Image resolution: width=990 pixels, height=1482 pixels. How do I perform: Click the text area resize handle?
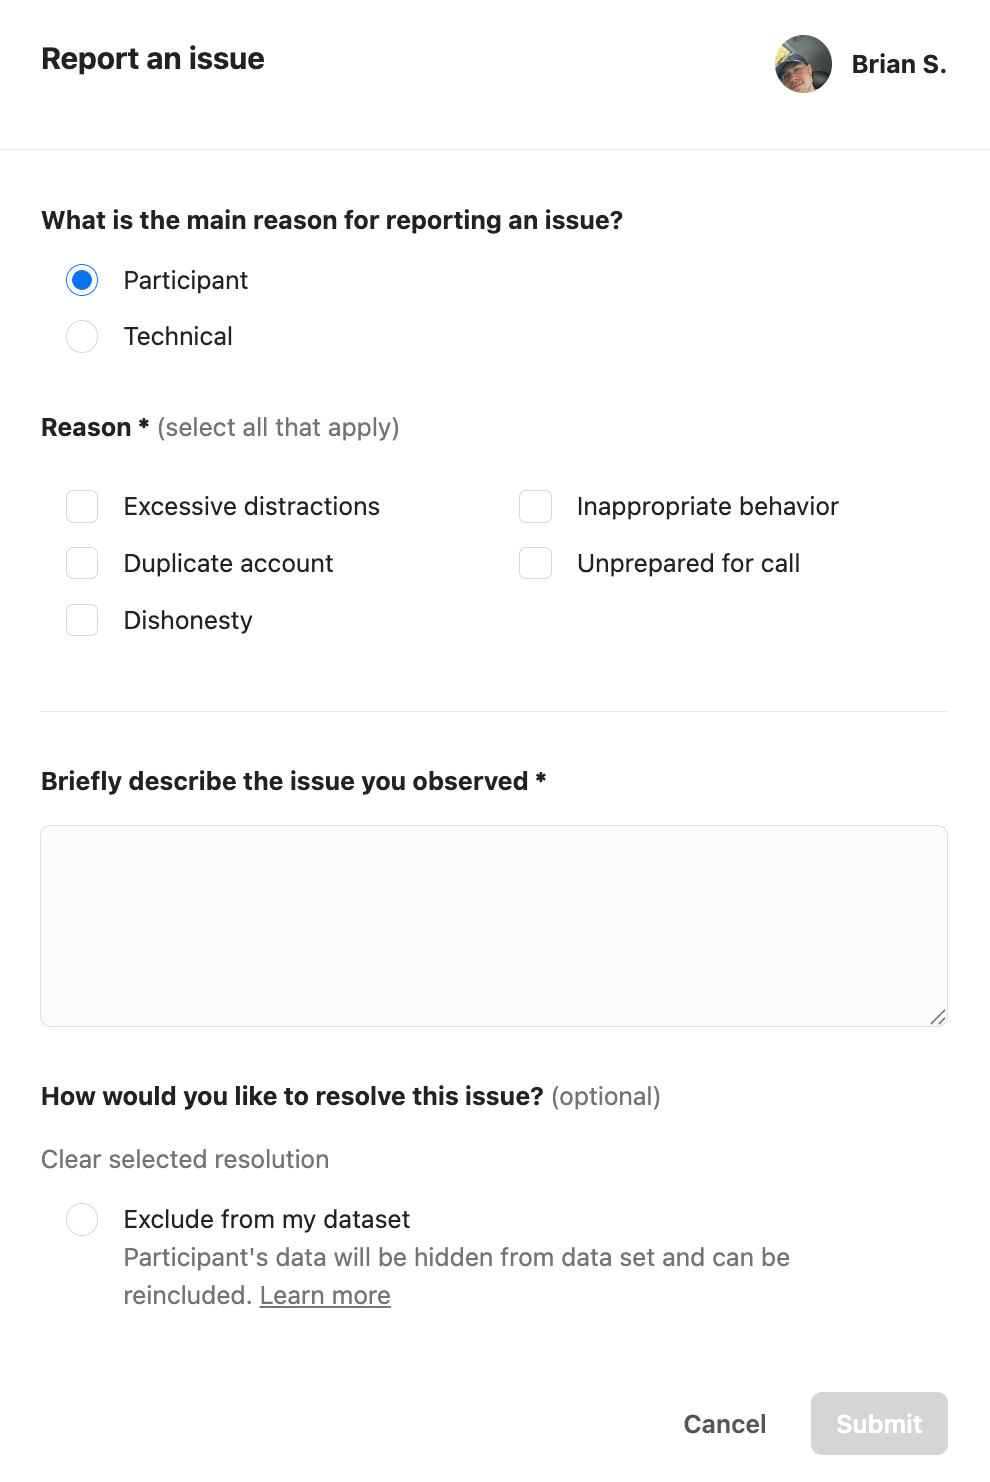coord(937,1017)
